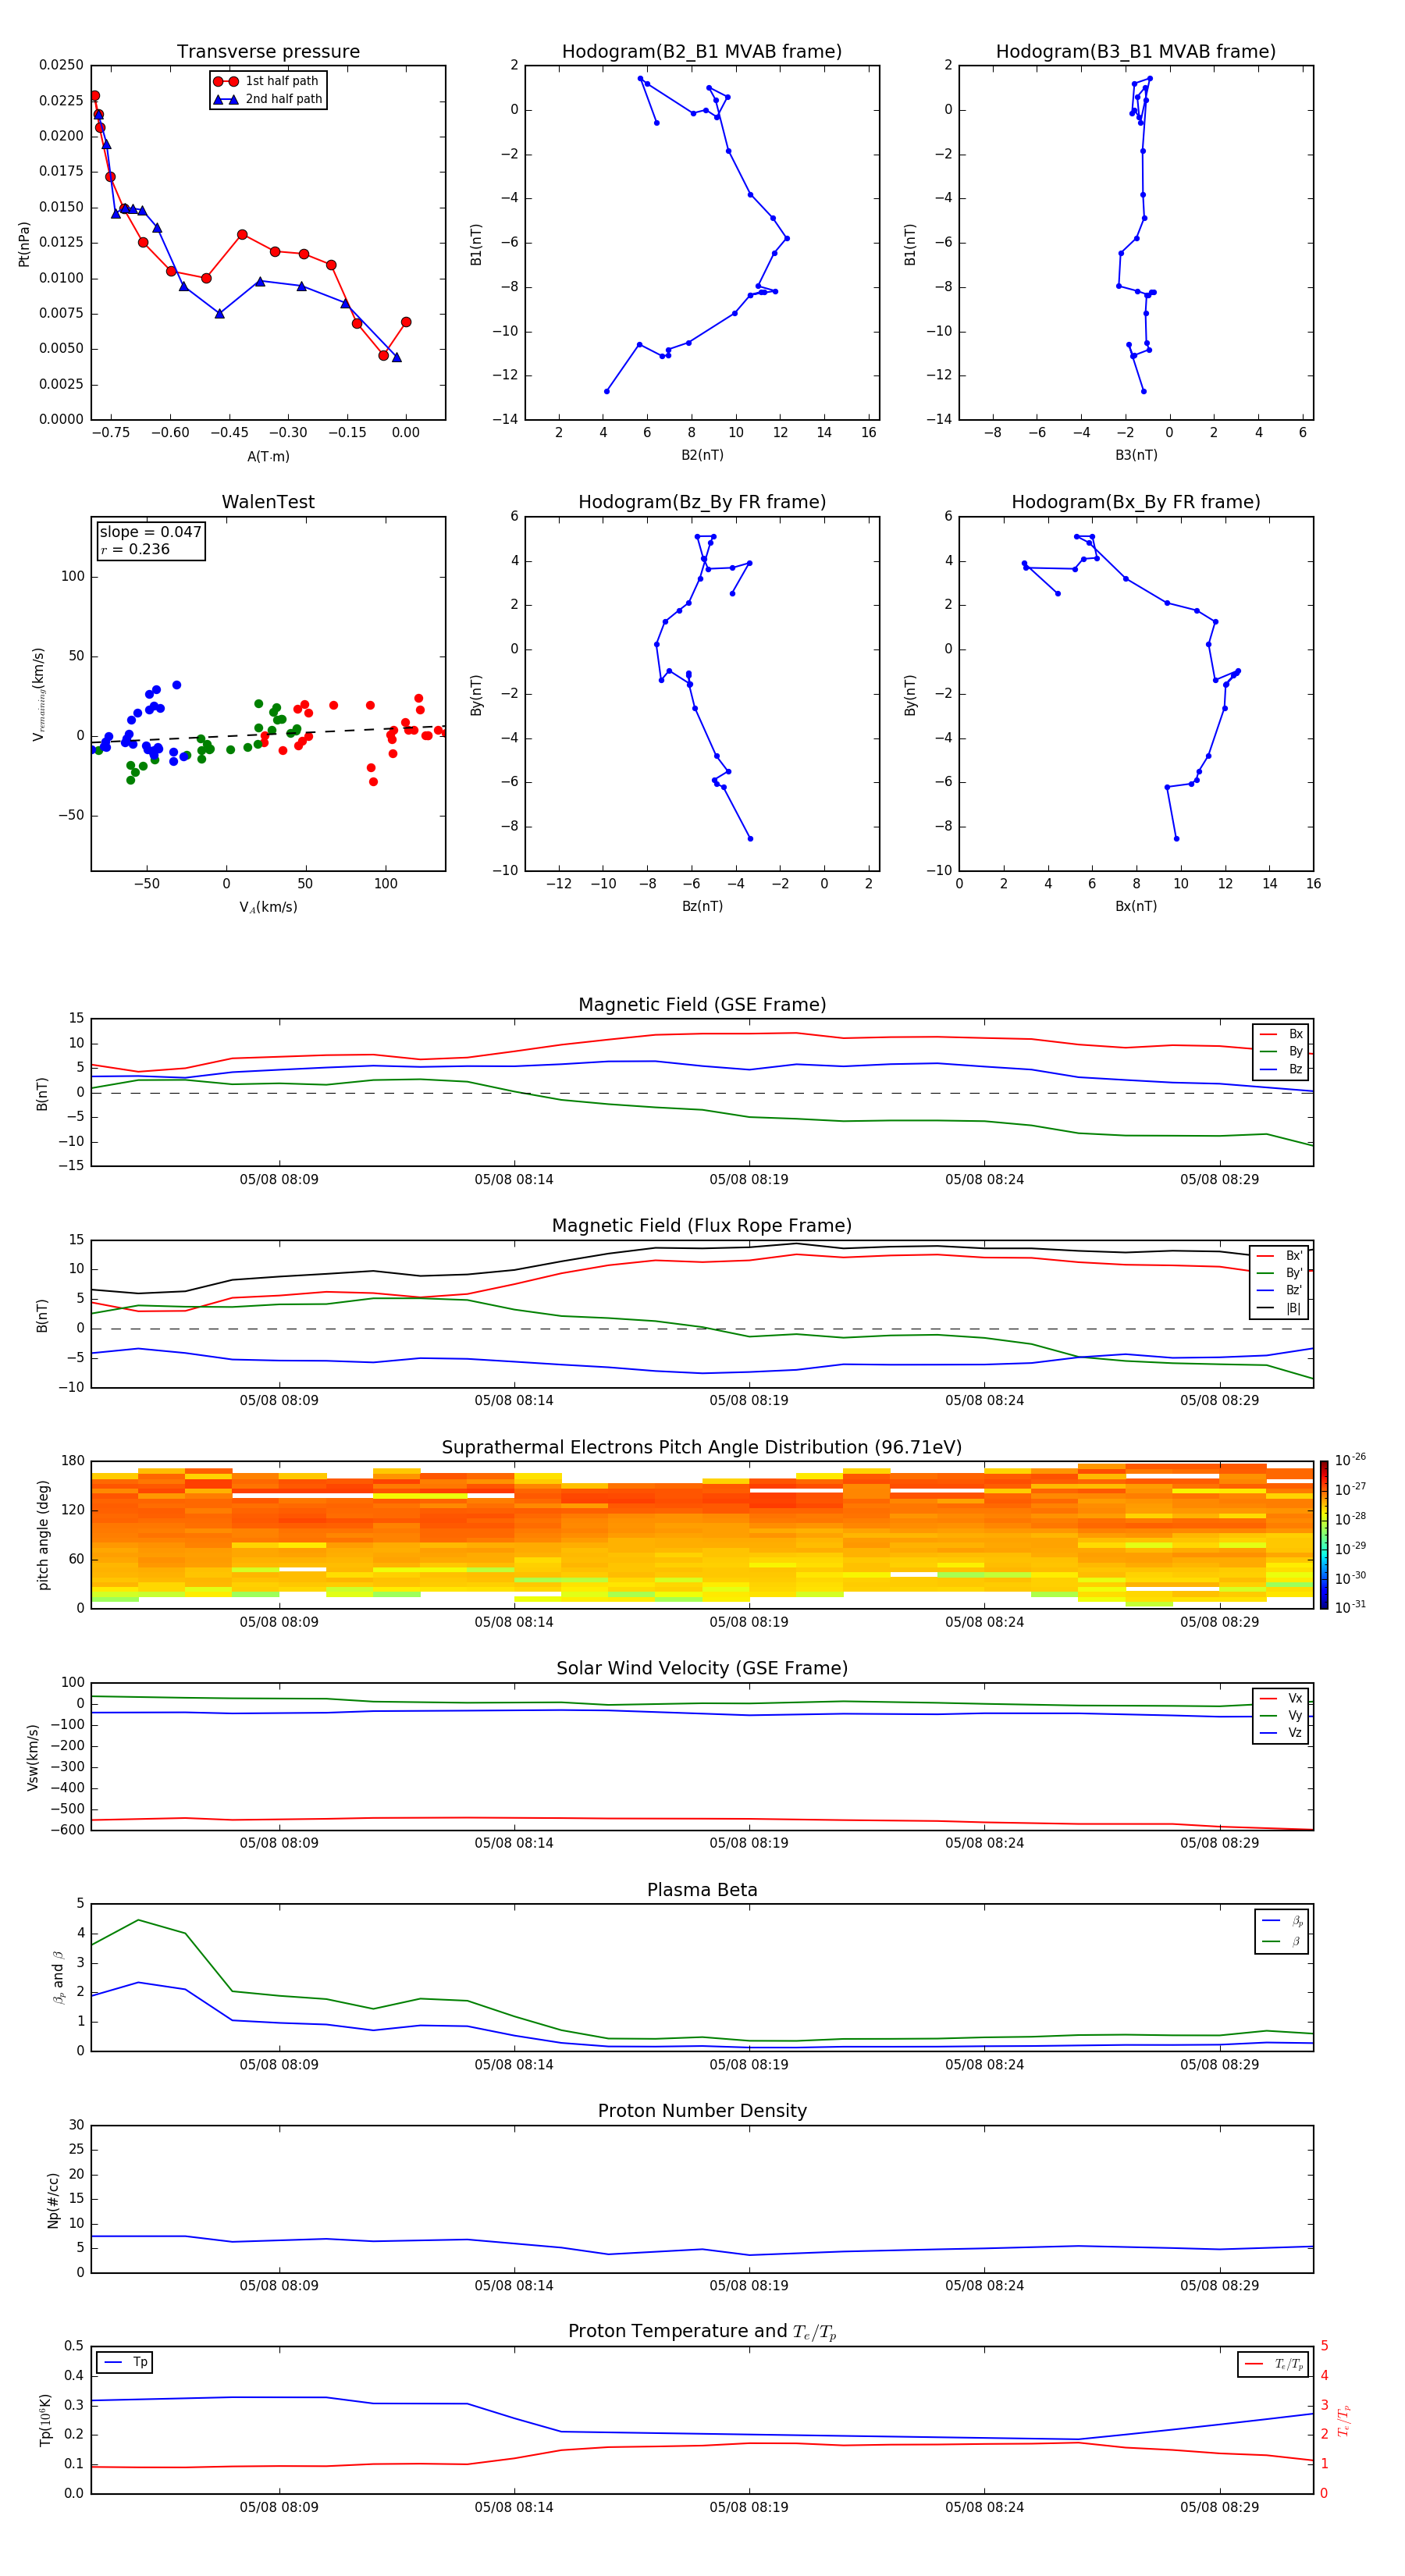Click '05/08 08:29' tick under Proton Temperature plot

pos(1219,2507)
